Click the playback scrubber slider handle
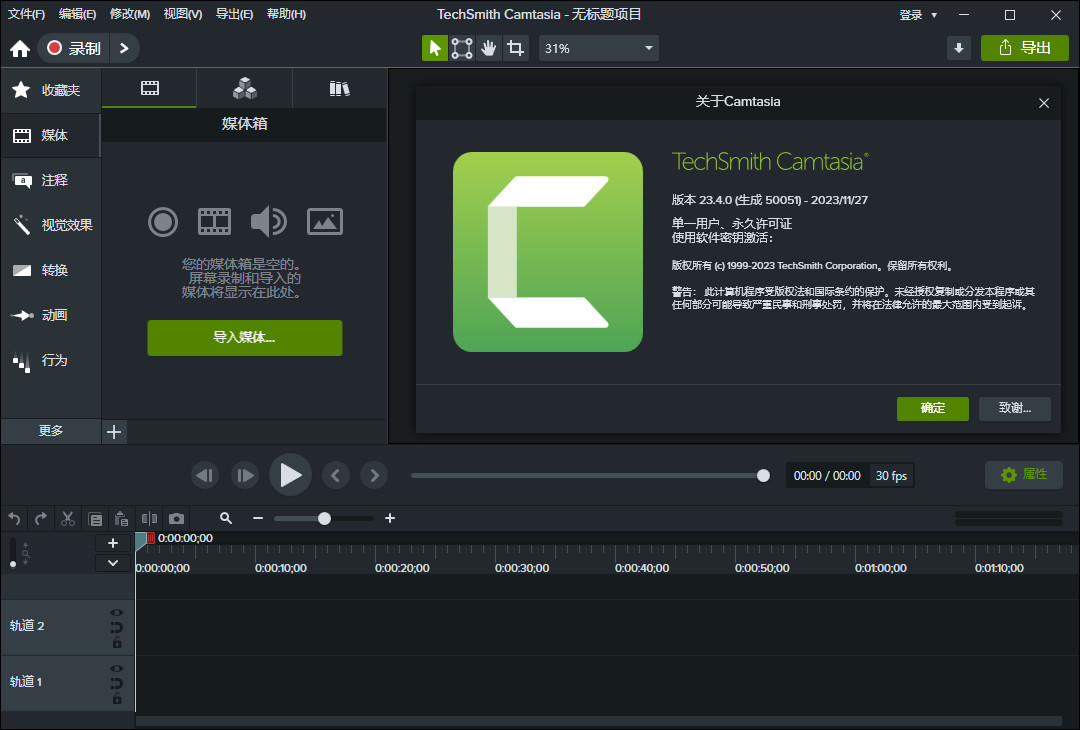This screenshot has width=1080, height=730. 763,475
